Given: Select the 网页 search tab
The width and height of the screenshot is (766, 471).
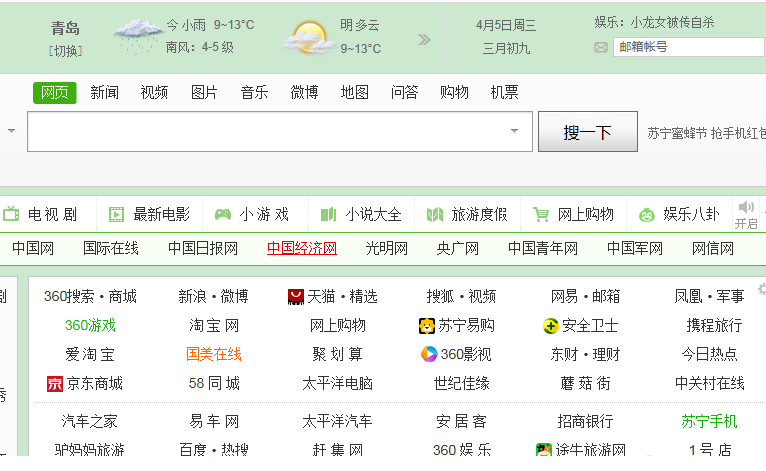Looking at the screenshot, I should click(55, 92).
